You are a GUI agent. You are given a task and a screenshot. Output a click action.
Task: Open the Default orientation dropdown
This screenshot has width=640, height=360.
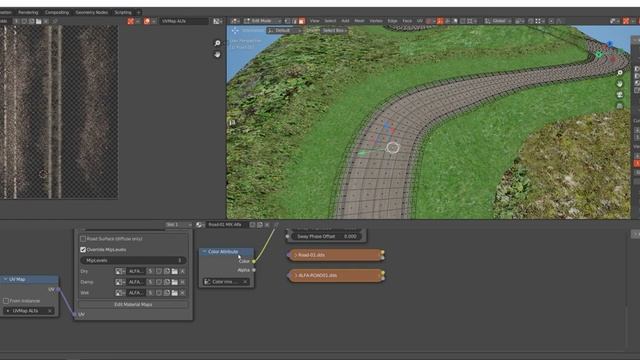(283, 31)
